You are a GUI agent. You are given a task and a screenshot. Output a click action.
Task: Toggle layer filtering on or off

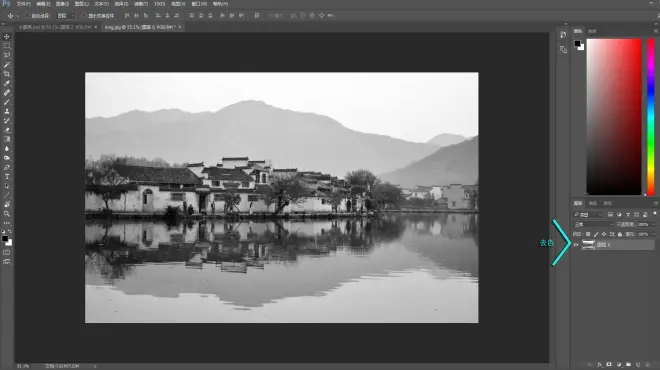pyautogui.click(x=655, y=214)
